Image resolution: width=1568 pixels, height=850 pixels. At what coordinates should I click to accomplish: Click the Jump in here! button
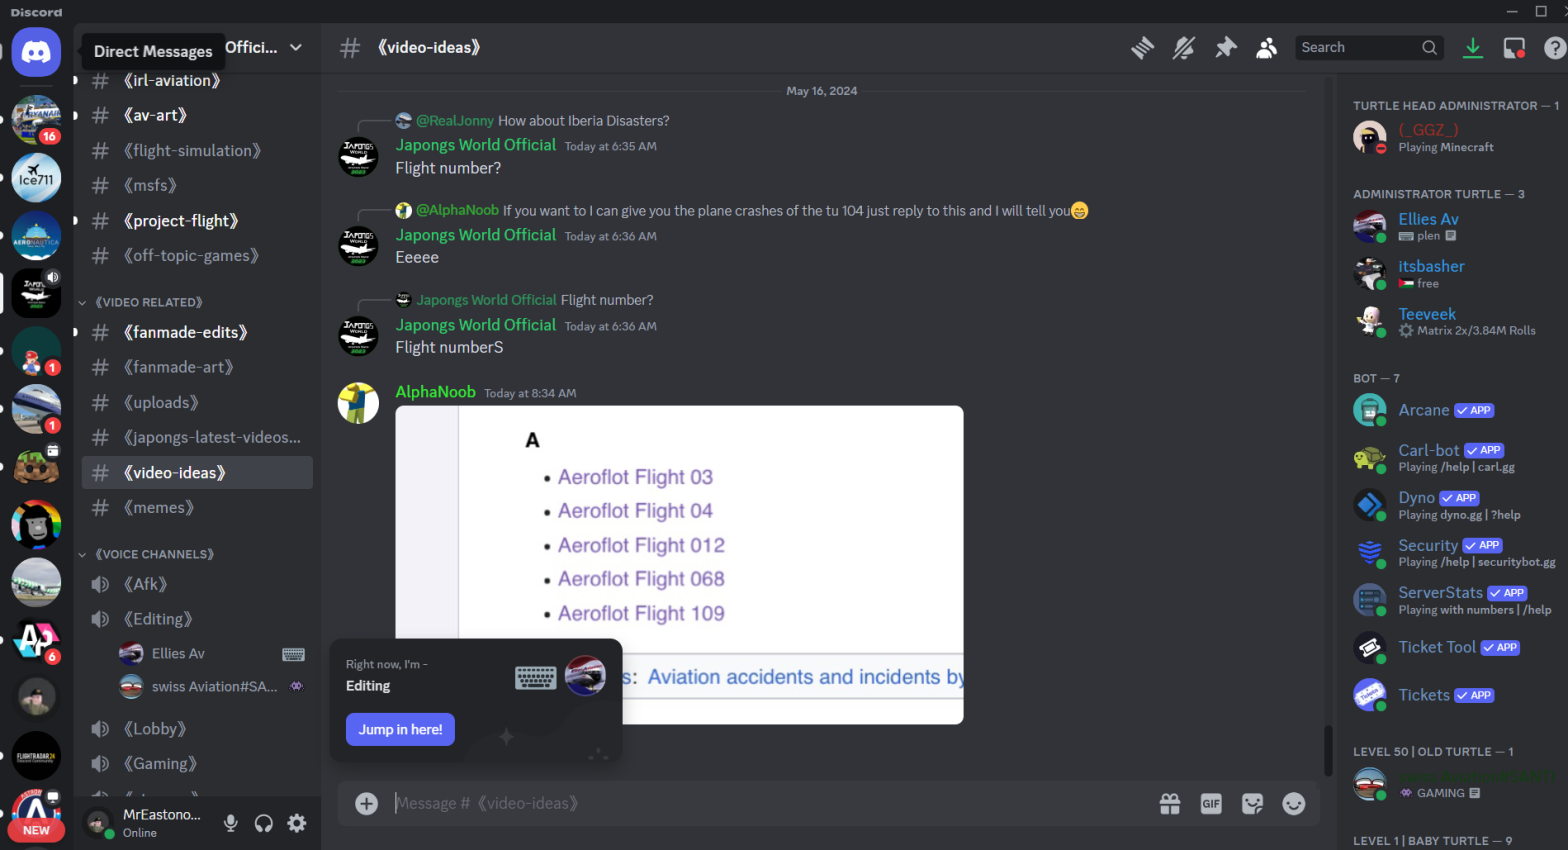[x=400, y=730]
